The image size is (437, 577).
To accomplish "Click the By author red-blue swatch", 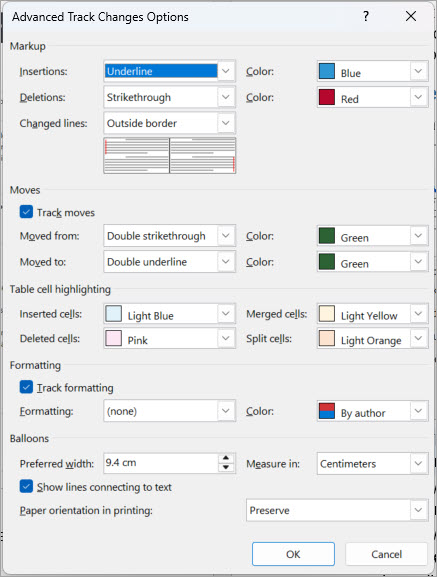I will point(327,411).
